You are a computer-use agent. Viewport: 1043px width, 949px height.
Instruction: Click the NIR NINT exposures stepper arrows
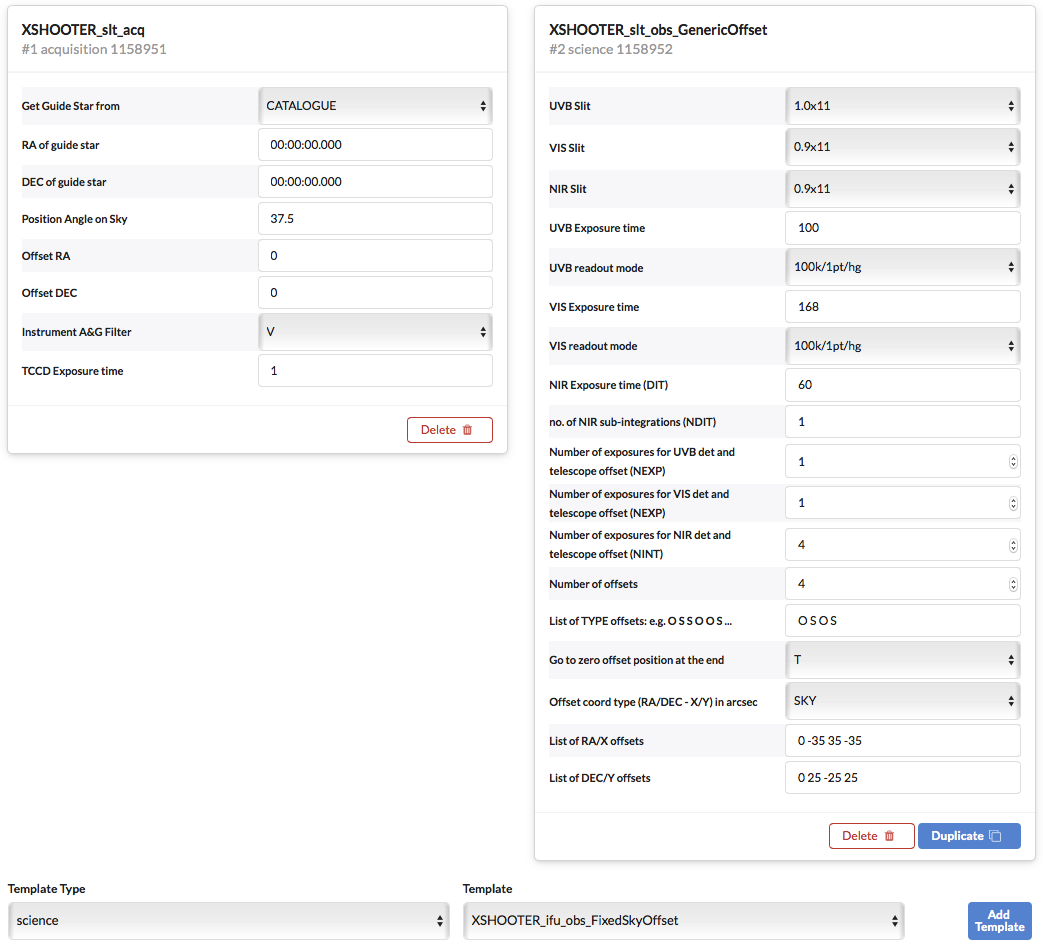1013,546
